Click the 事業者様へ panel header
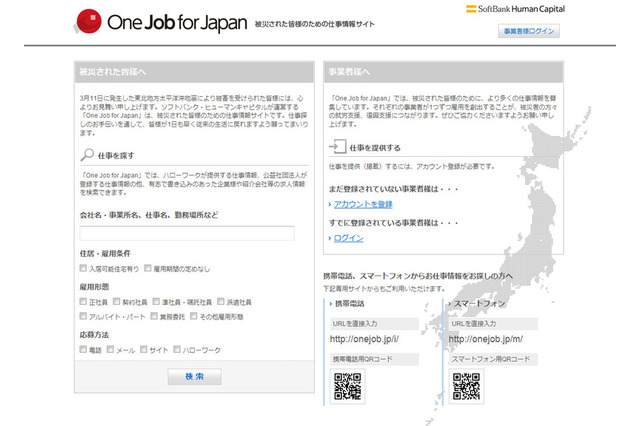640x426 pixels. (443, 72)
